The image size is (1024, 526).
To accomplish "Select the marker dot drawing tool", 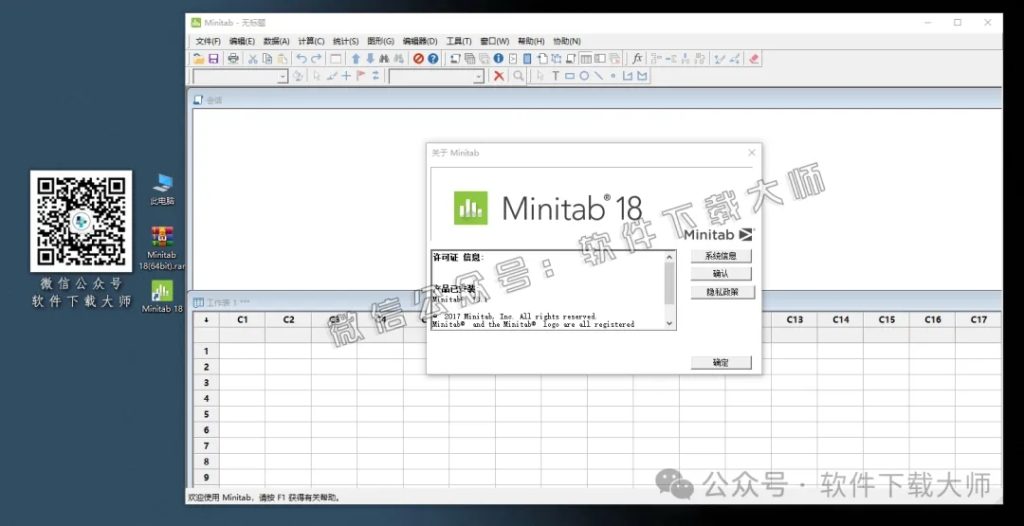I will coord(613,76).
